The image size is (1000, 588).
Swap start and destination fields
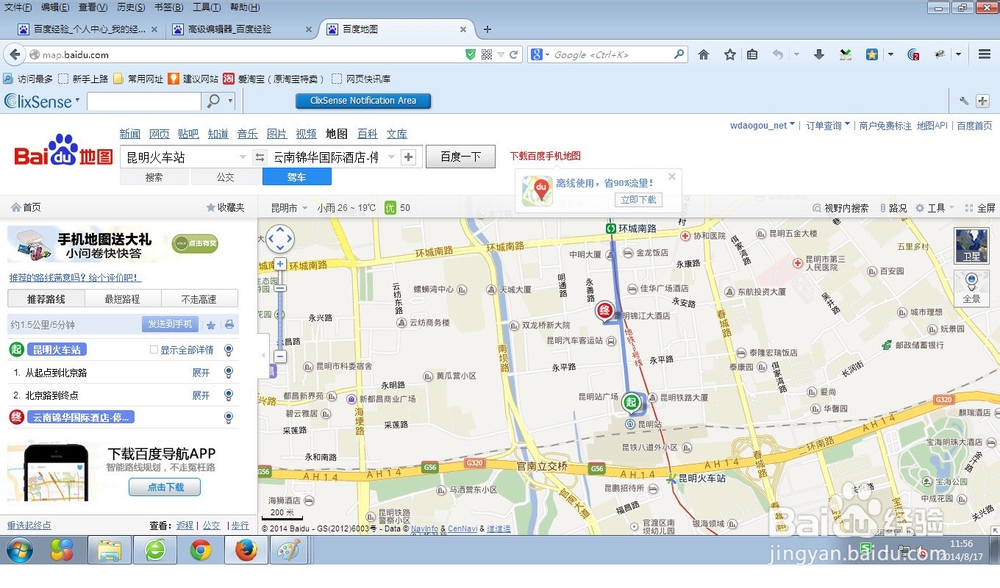260,157
